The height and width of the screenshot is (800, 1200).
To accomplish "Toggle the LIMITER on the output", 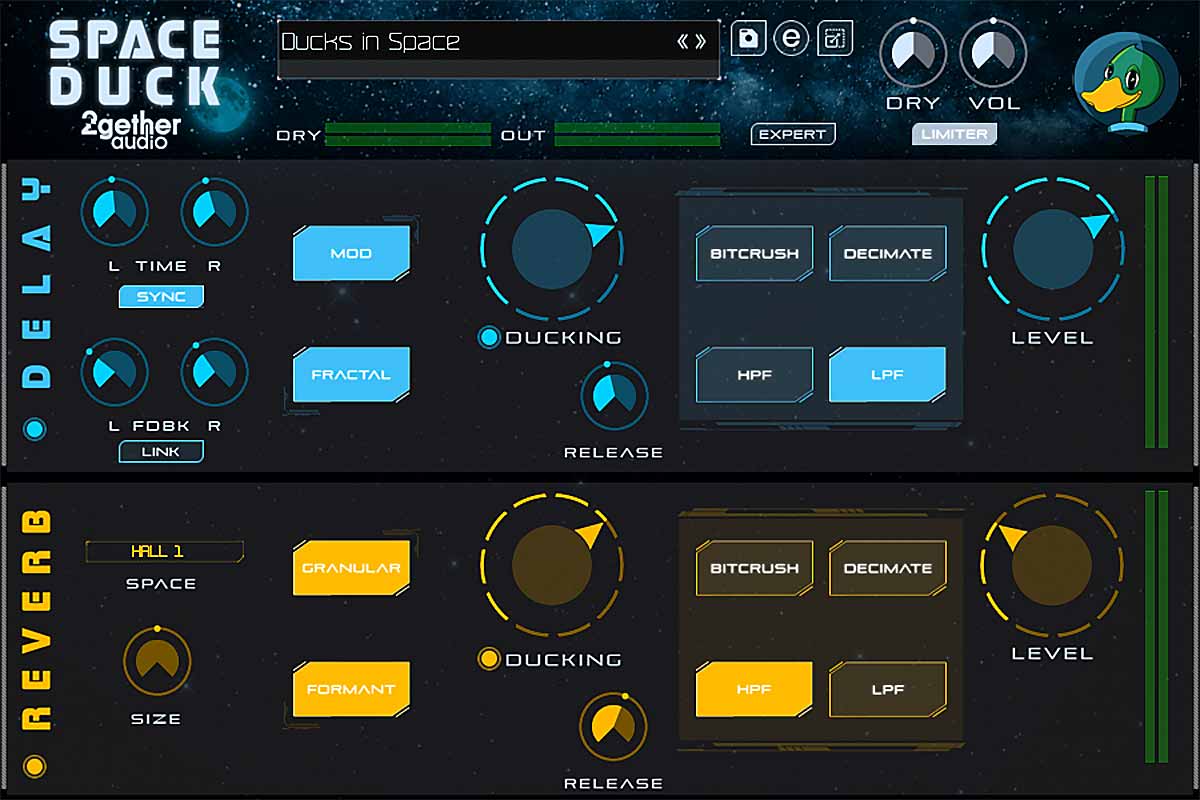I will pyautogui.click(x=953, y=133).
